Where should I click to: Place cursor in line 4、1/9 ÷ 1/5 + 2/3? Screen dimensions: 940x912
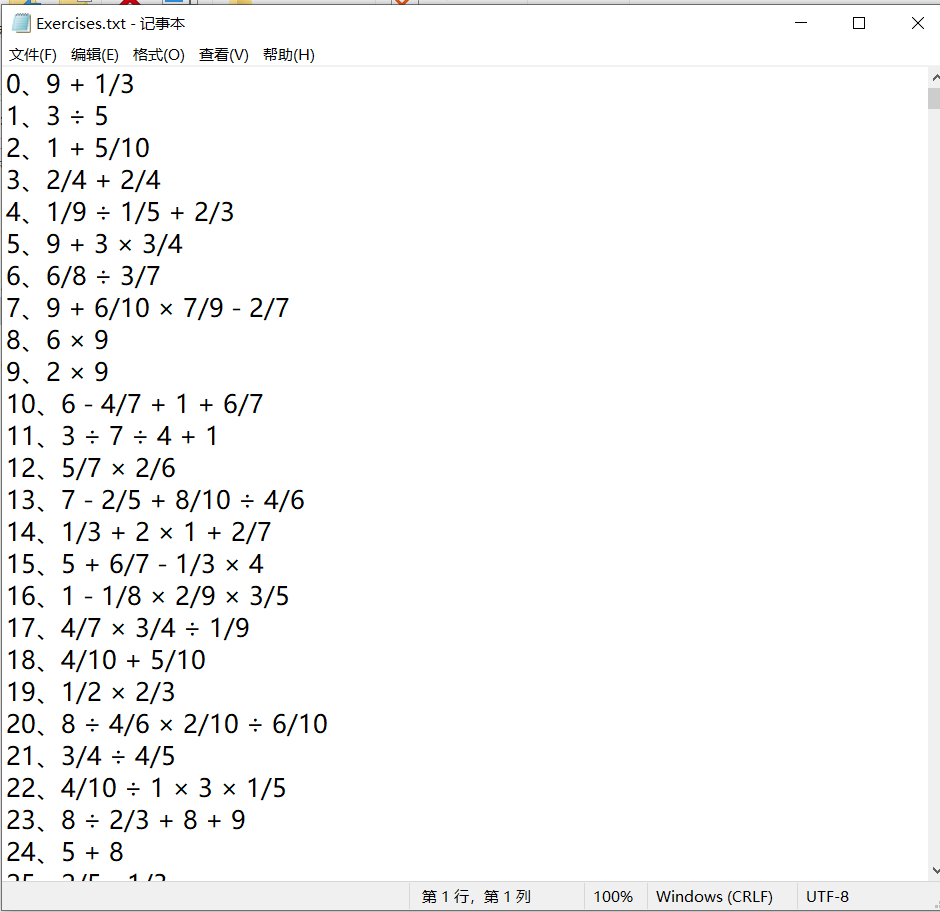[120, 212]
